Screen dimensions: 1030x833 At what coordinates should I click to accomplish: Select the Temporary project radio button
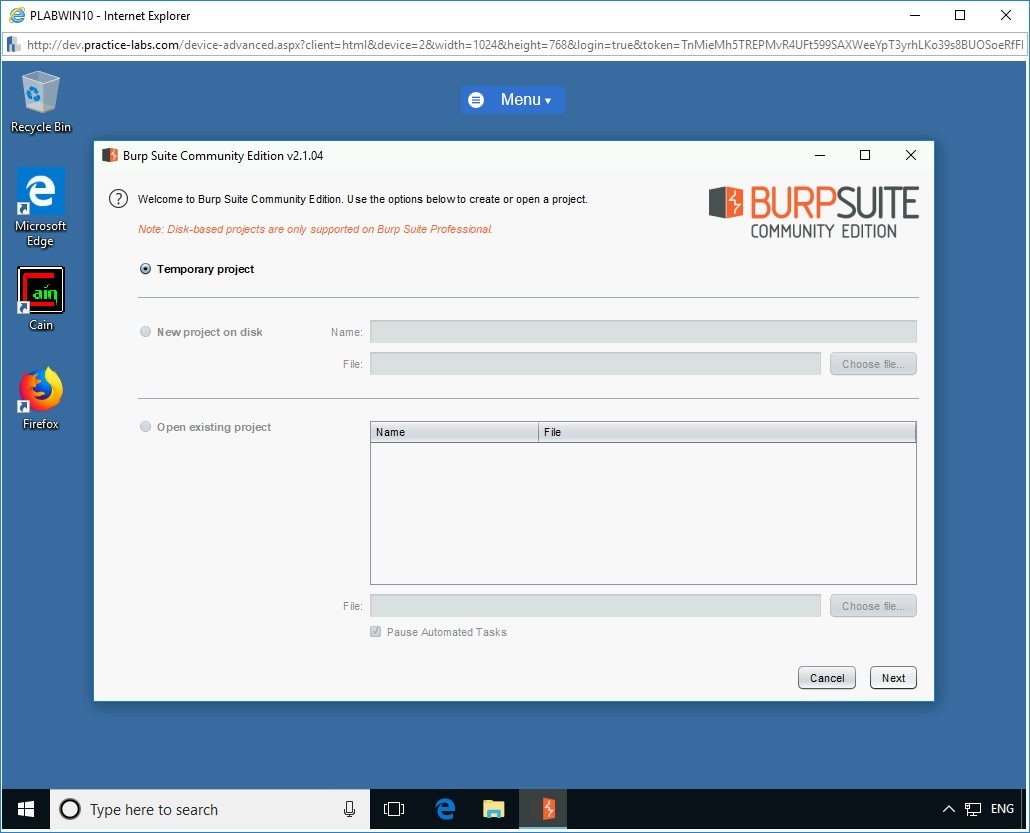146,268
